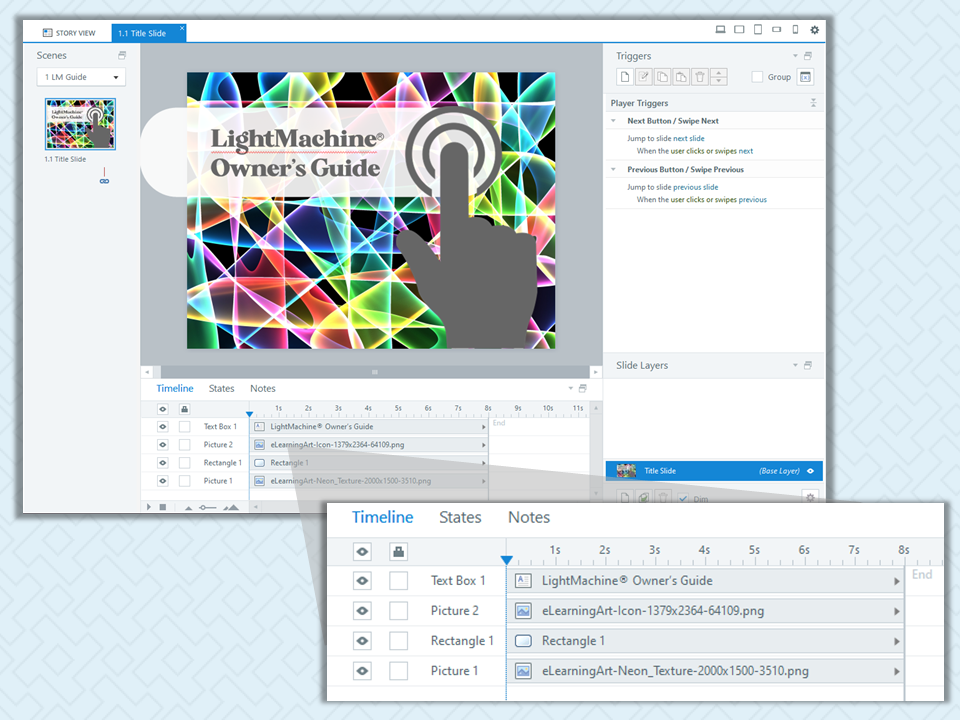
Task: Open the Timeline tab in the main window
Action: [174, 388]
